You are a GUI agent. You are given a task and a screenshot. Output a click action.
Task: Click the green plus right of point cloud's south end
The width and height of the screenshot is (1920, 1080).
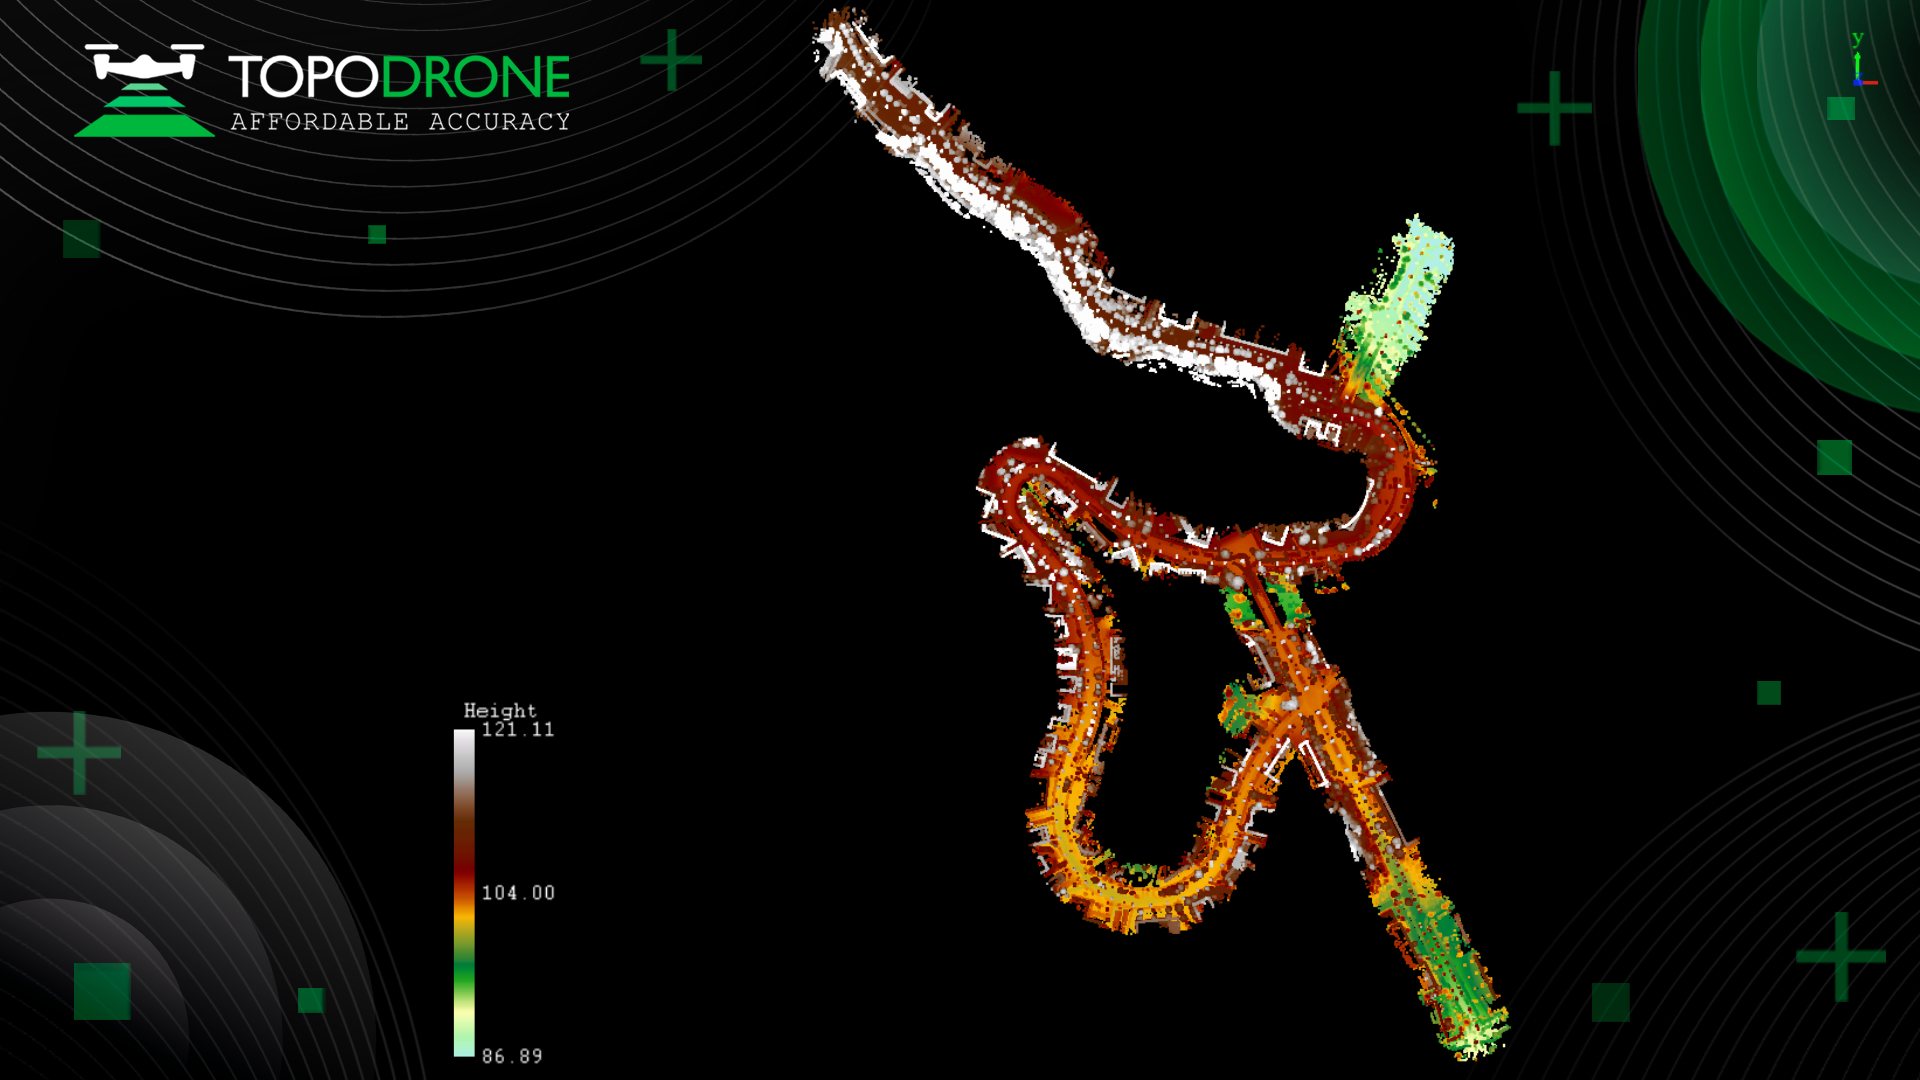pos(1840,956)
